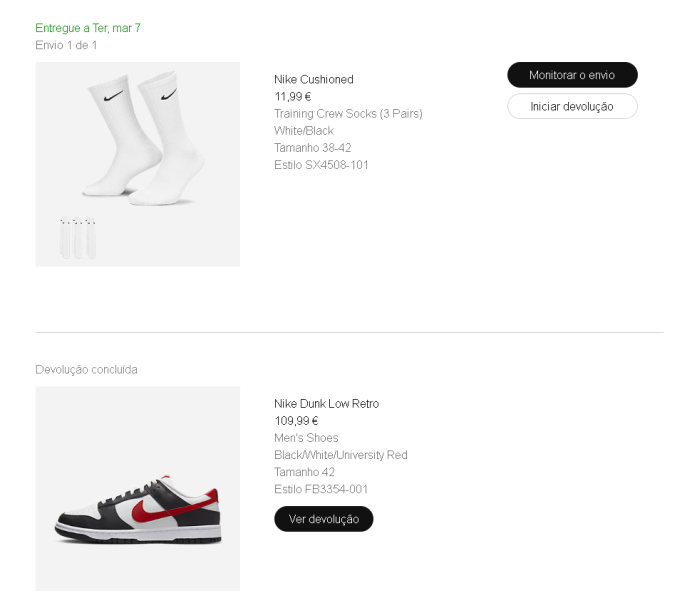Image resolution: width=697 pixels, height=603 pixels.
Task: Click the Black/White/University Red color text
Action: (341, 455)
